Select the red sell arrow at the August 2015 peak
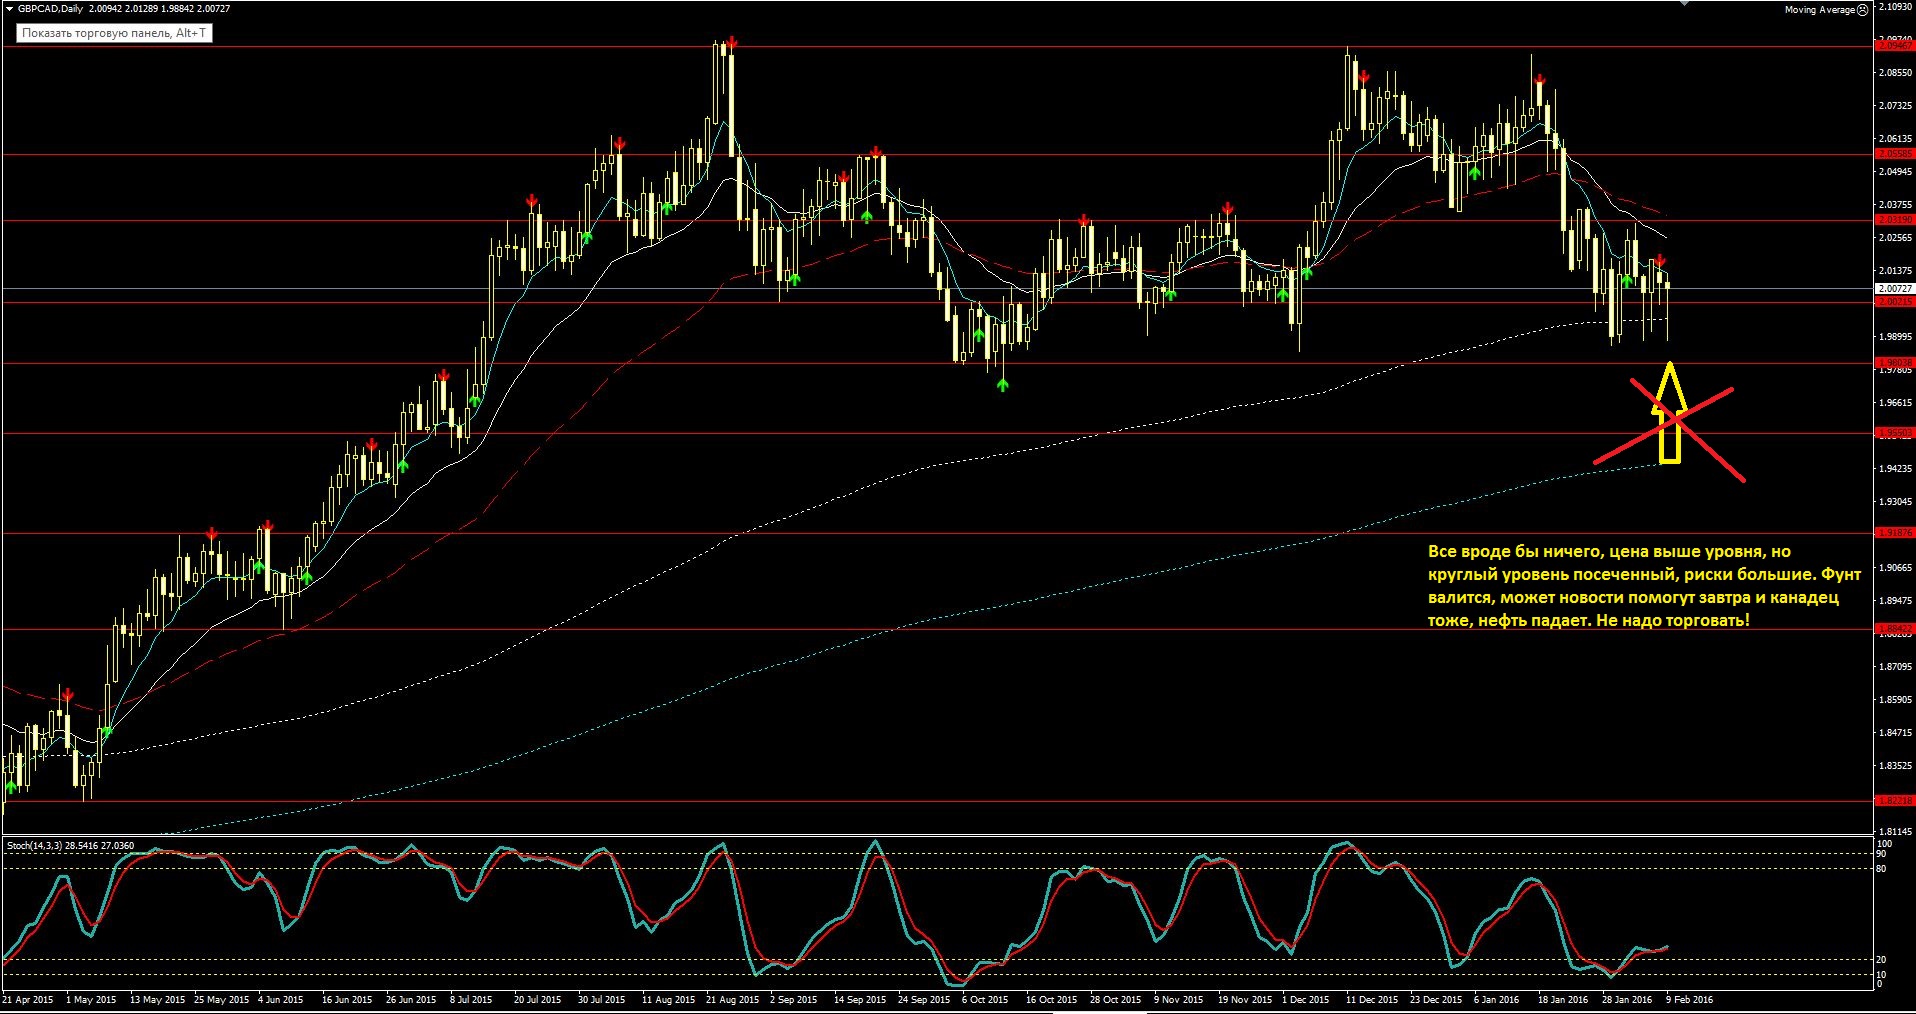 tap(733, 42)
